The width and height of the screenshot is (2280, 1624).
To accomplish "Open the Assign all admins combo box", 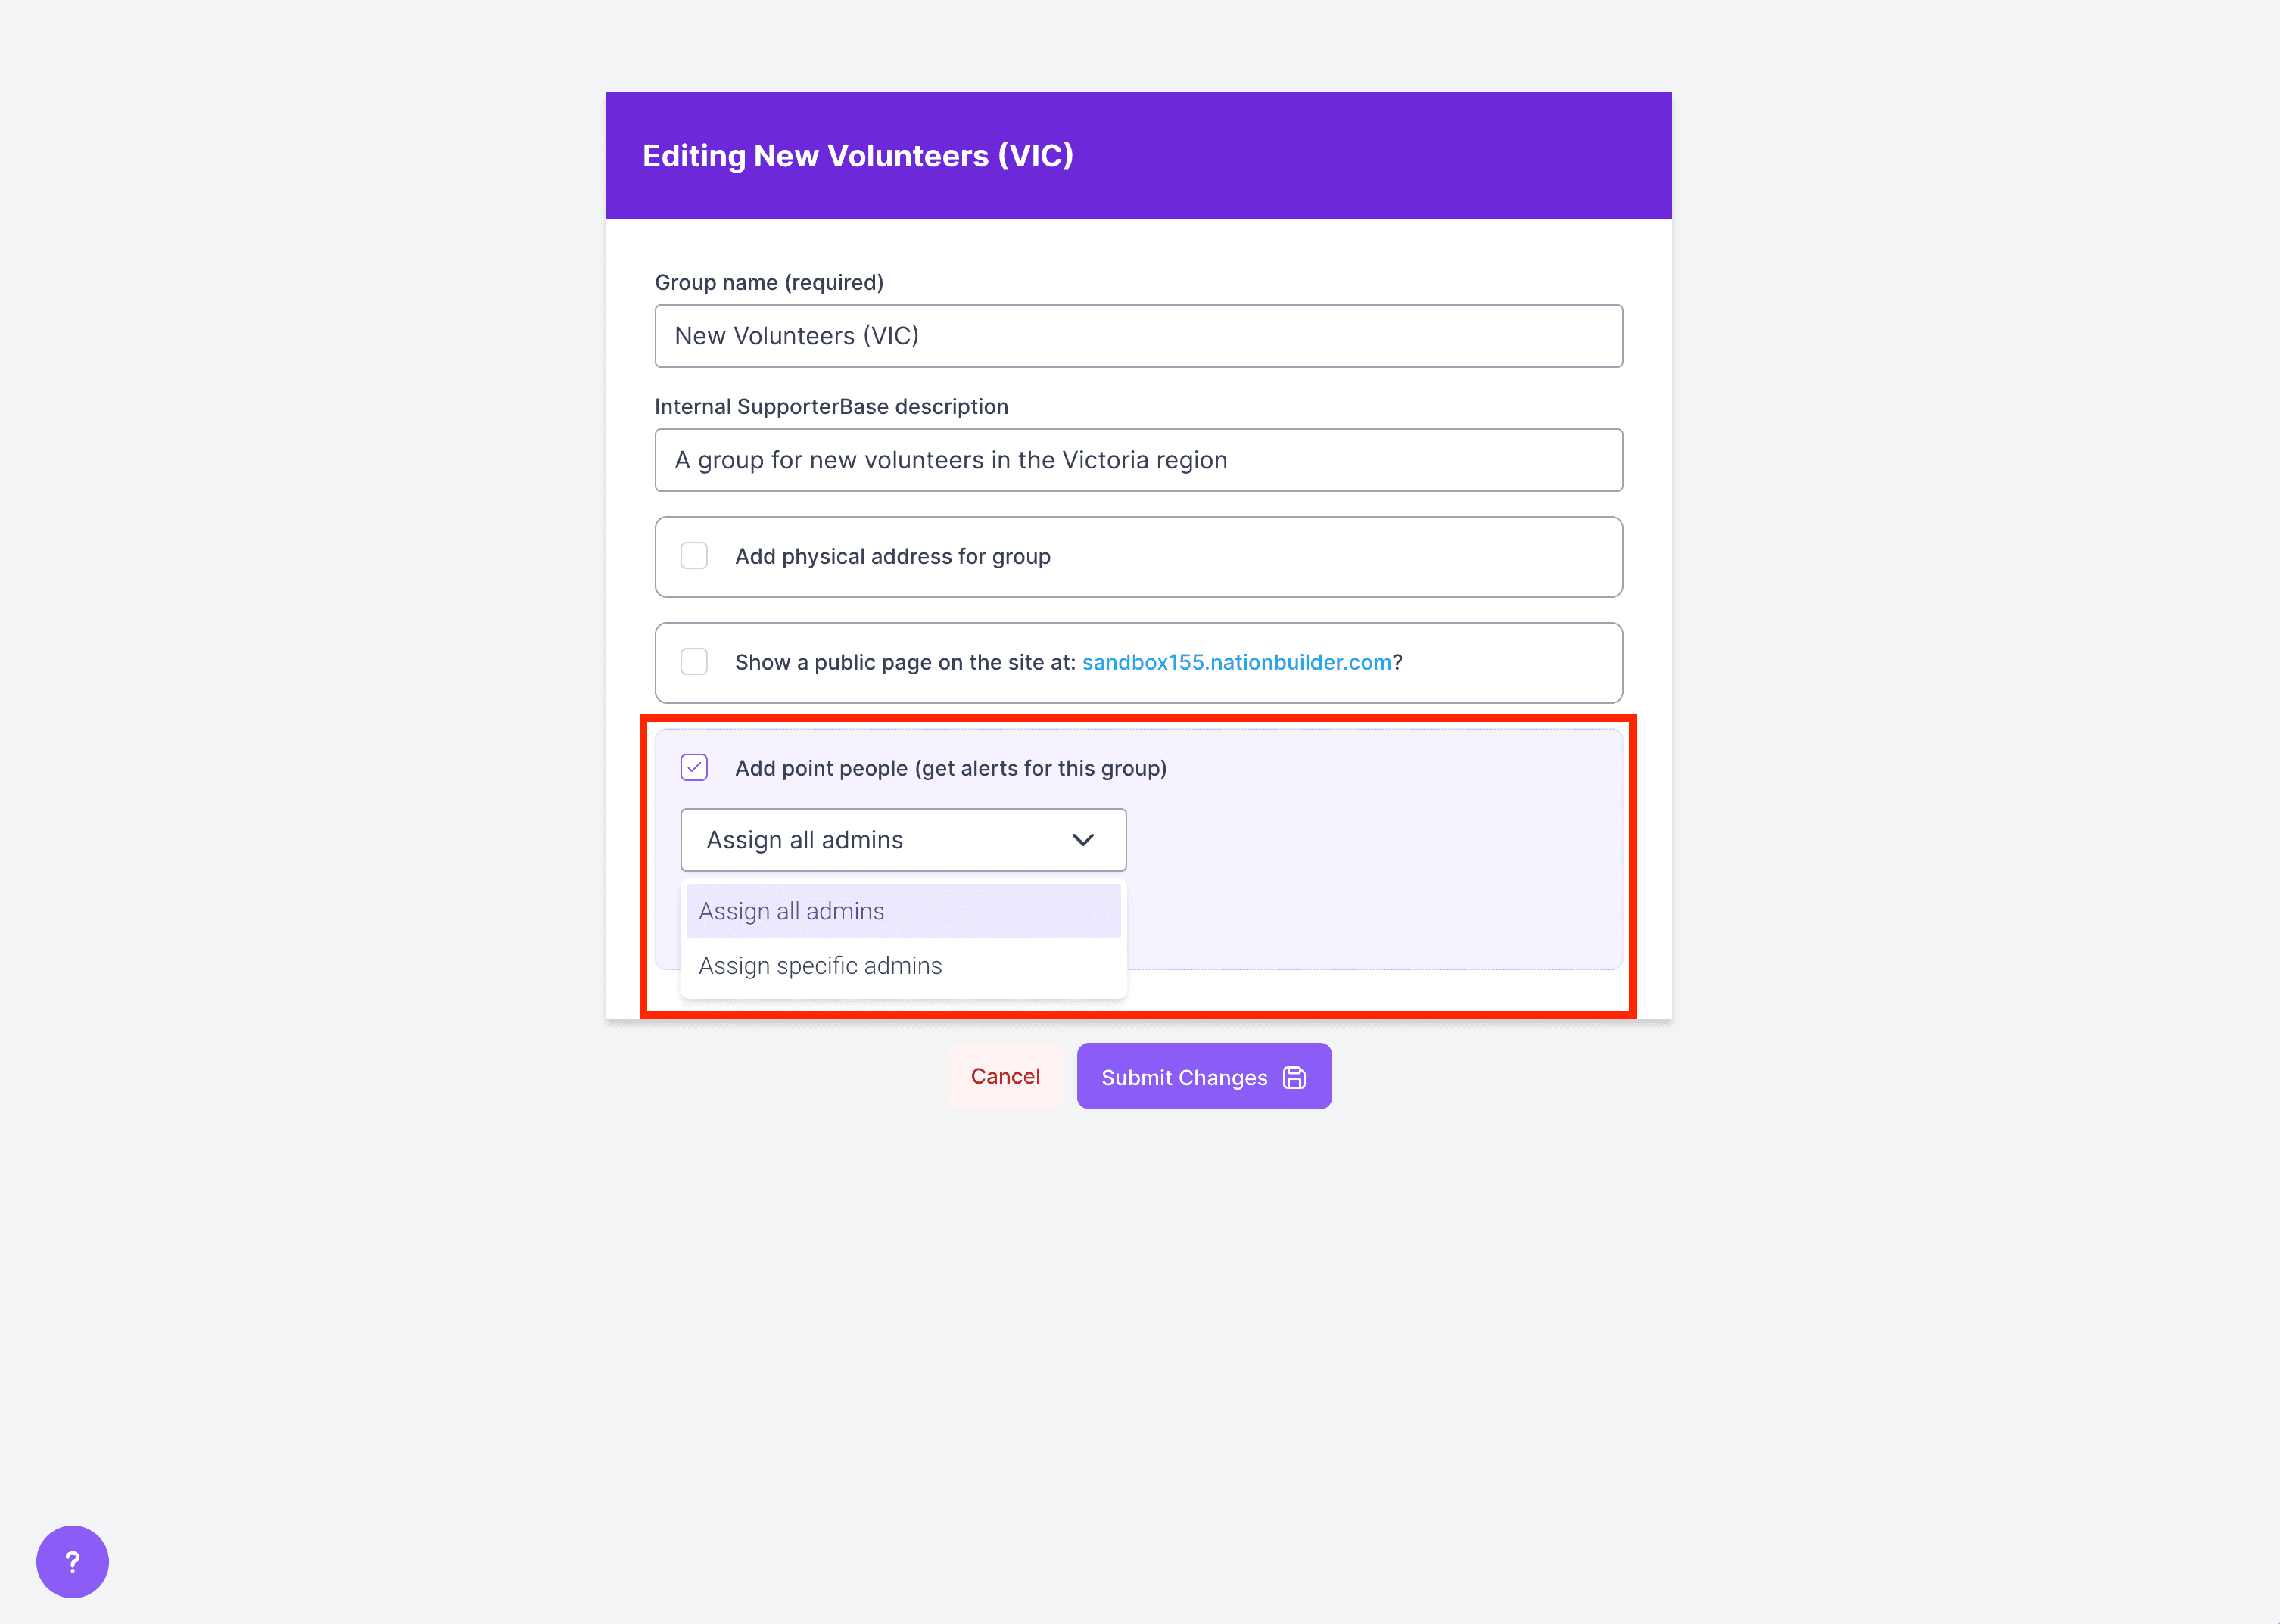I will point(902,840).
